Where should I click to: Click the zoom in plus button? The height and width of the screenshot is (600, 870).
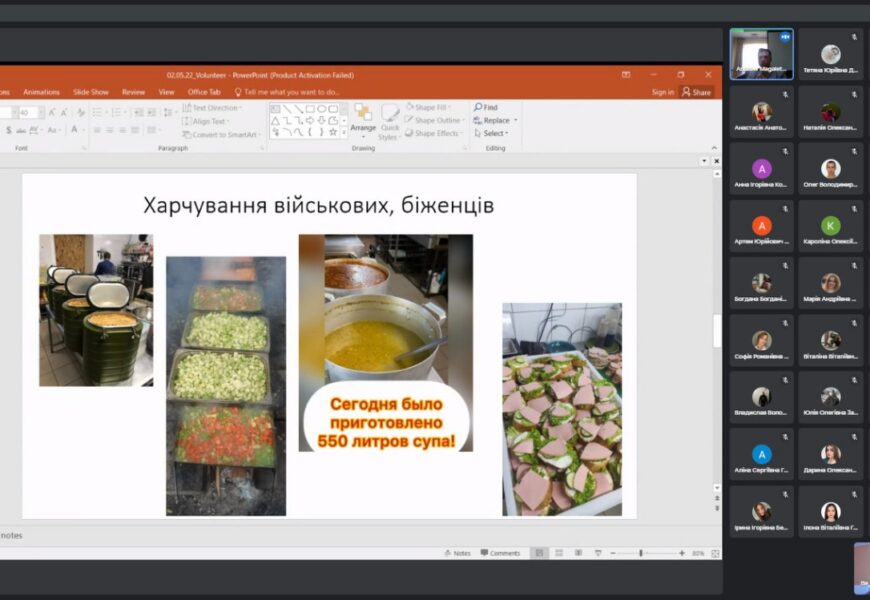(x=682, y=553)
